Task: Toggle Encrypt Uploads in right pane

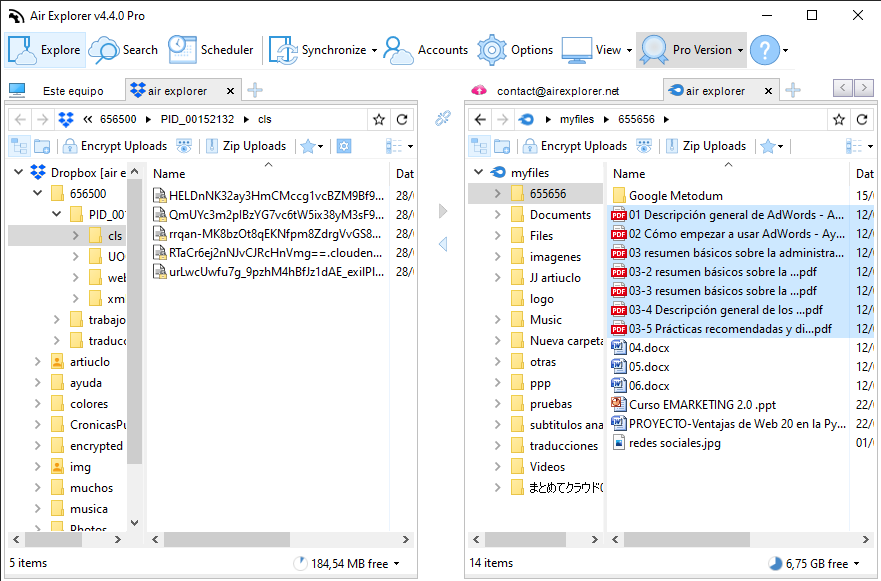Action: (x=575, y=146)
